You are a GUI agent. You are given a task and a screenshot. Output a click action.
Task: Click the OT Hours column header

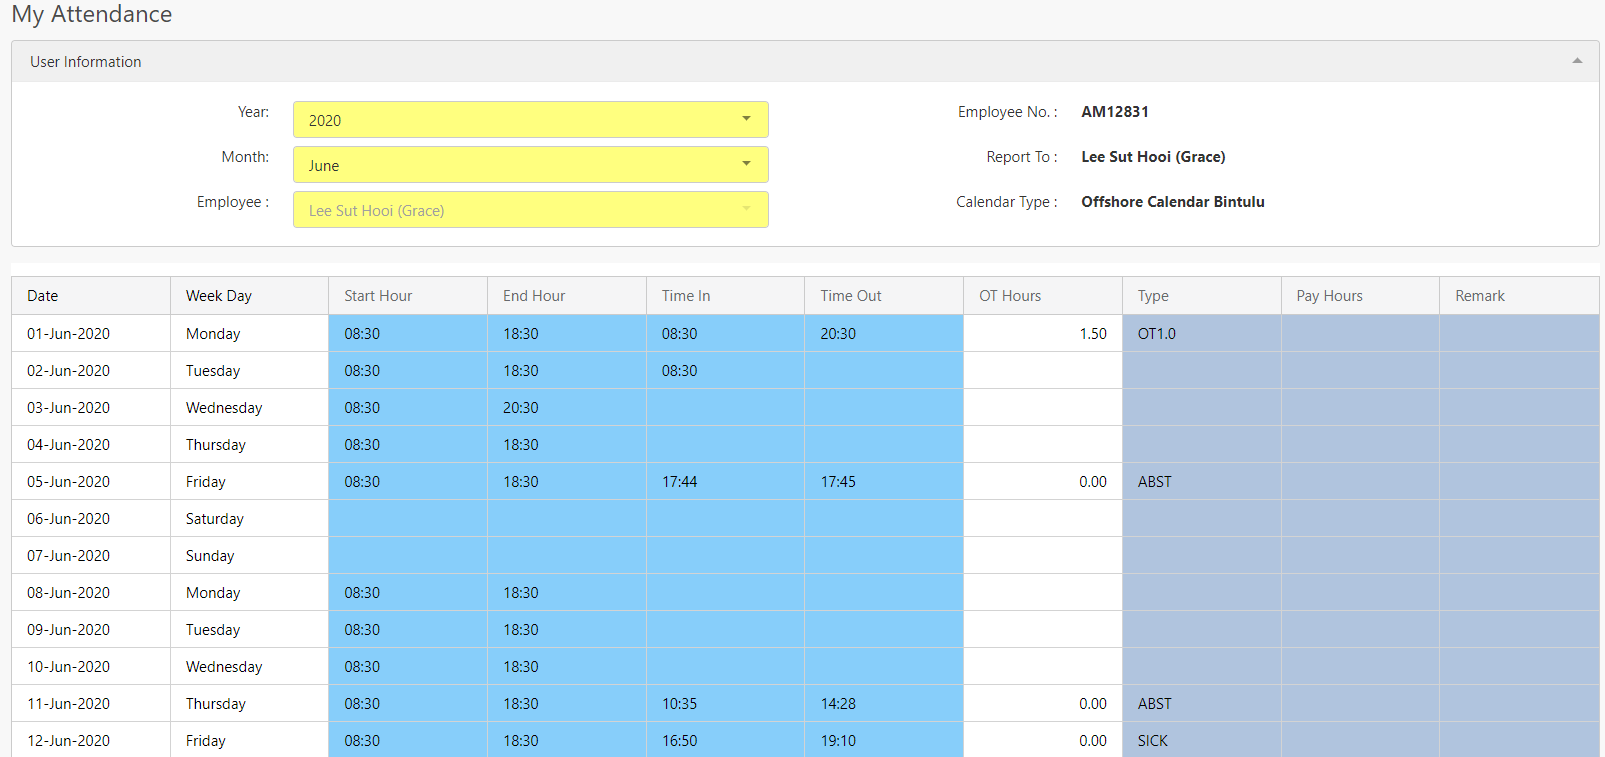point(1043,296)
